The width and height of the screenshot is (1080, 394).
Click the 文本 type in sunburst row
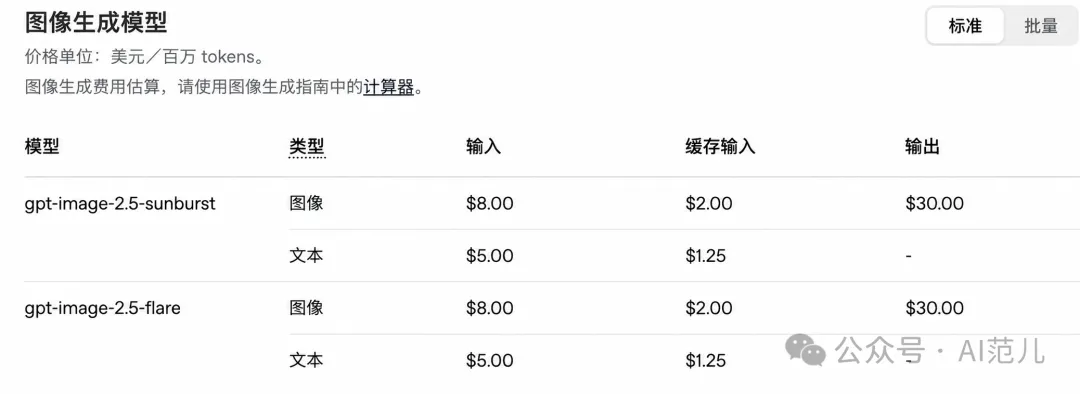(x=306, y=256)
